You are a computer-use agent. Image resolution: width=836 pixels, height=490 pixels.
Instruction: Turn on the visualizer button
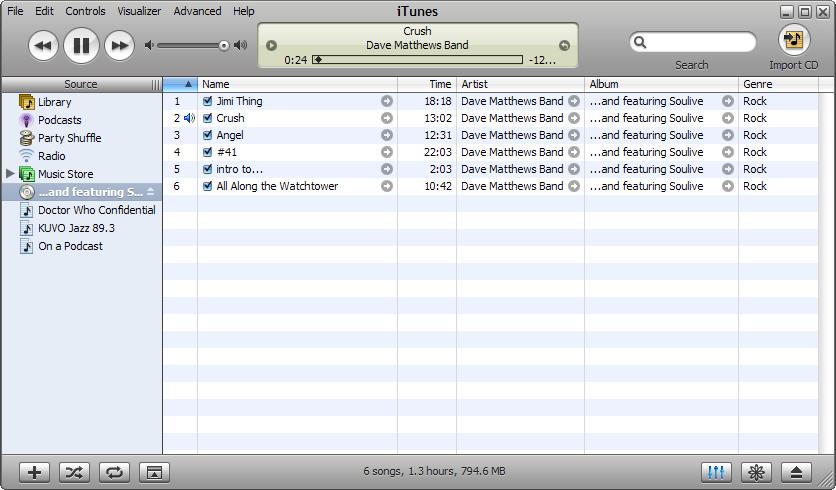click(x=756, y=472)
